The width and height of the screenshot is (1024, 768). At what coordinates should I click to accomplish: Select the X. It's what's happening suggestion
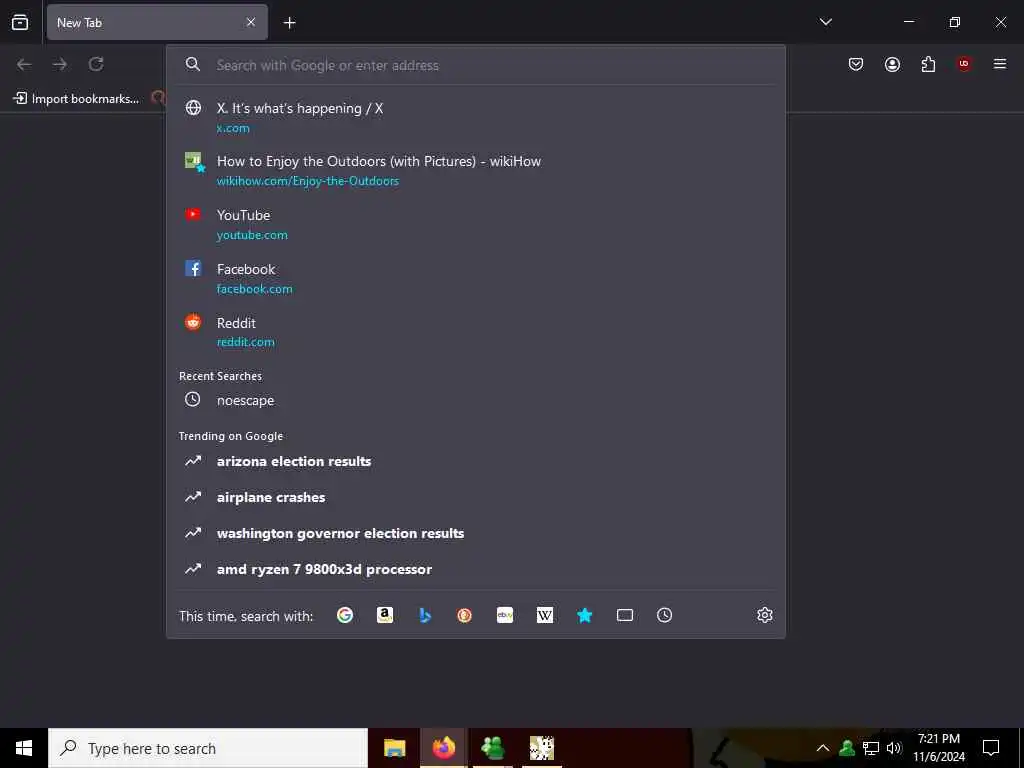tap(477, 117)
